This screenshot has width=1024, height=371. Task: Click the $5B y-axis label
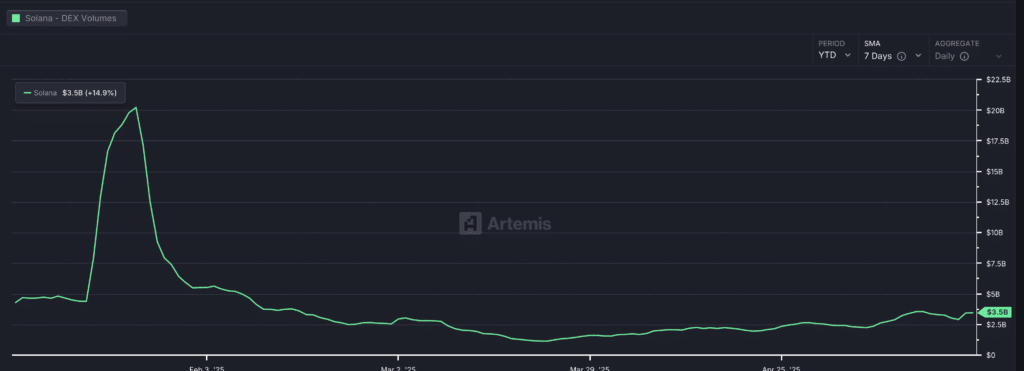tap(993, 295)
